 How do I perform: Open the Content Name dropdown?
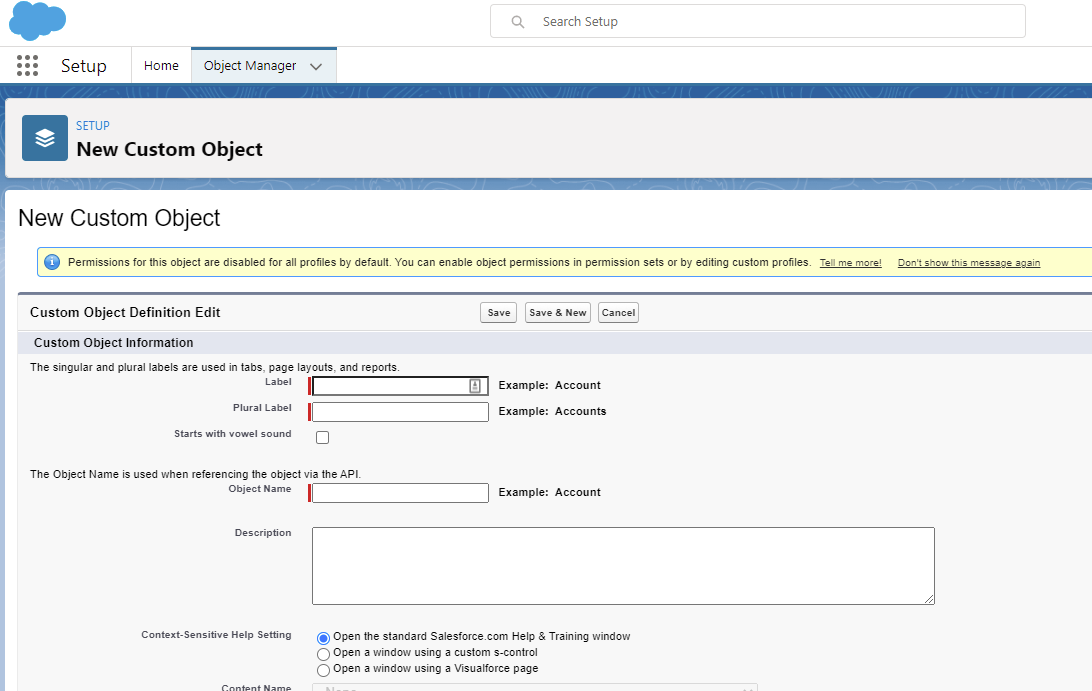(x=535, y=687)
